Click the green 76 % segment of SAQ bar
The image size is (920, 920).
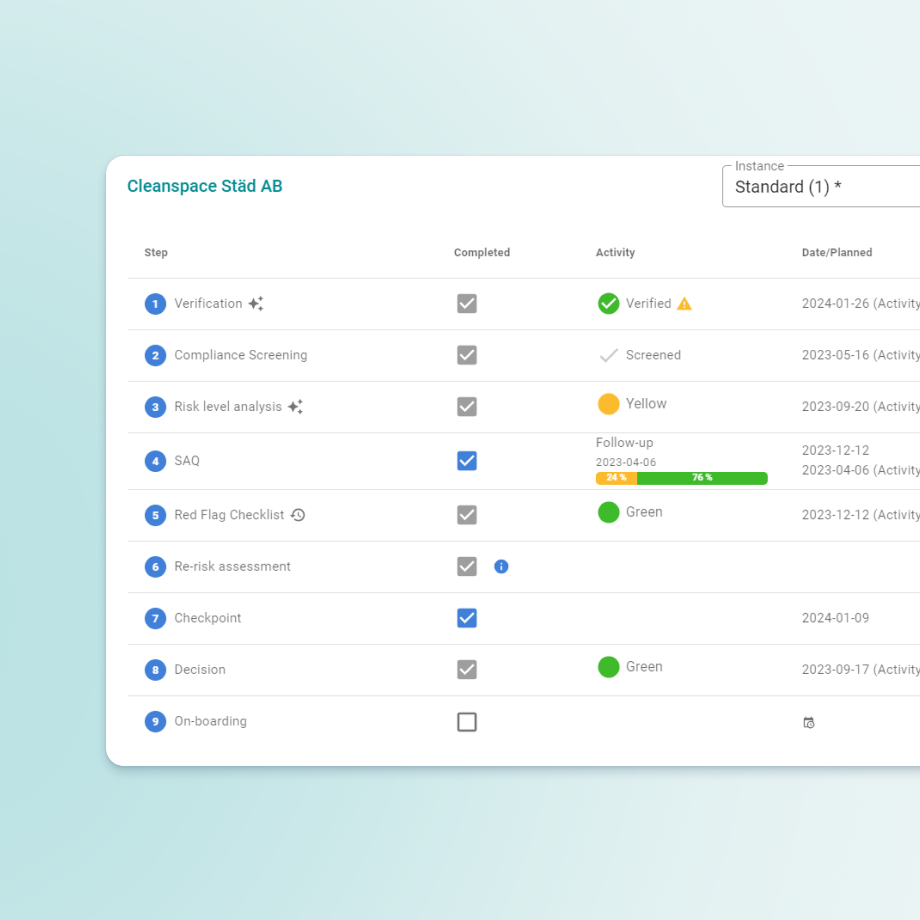coord(702,478)
